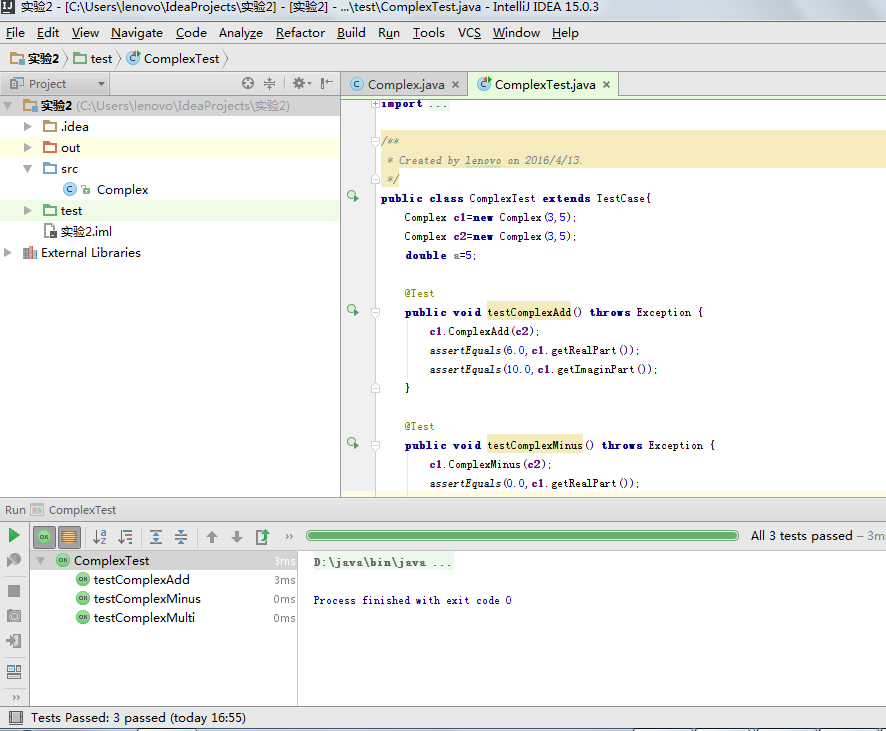Hide the Project tool window
Viewport: 886px width, 731px height.
[x=327, y=84]
